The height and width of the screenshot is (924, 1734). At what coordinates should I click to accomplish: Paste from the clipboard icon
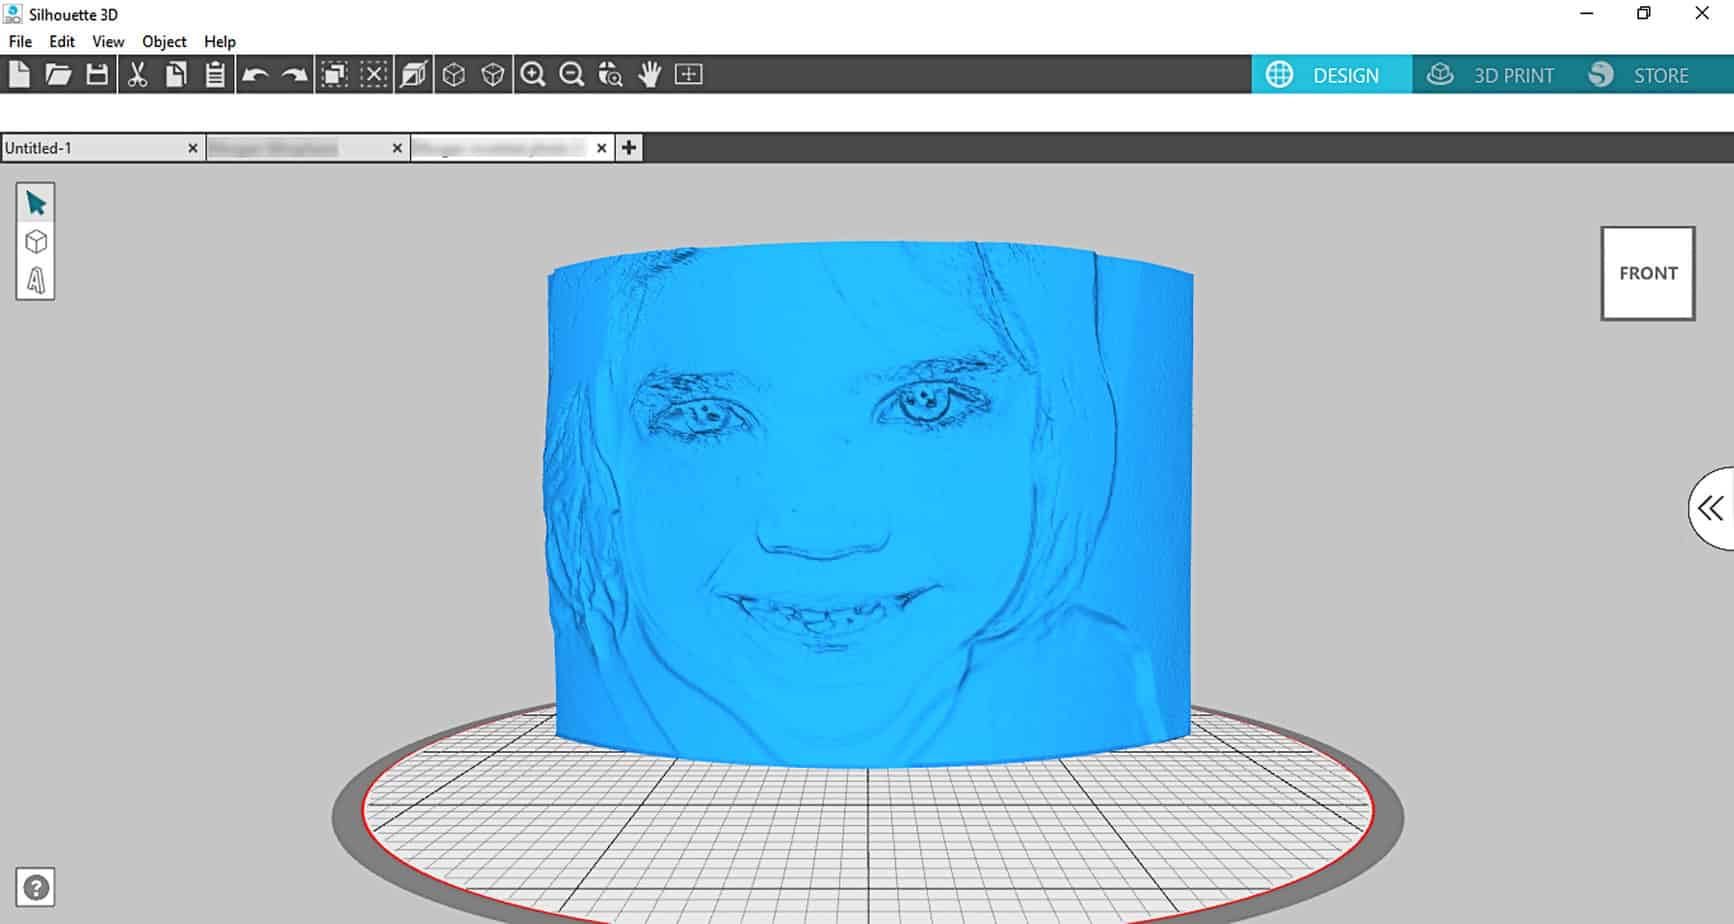tap(214, 74)
